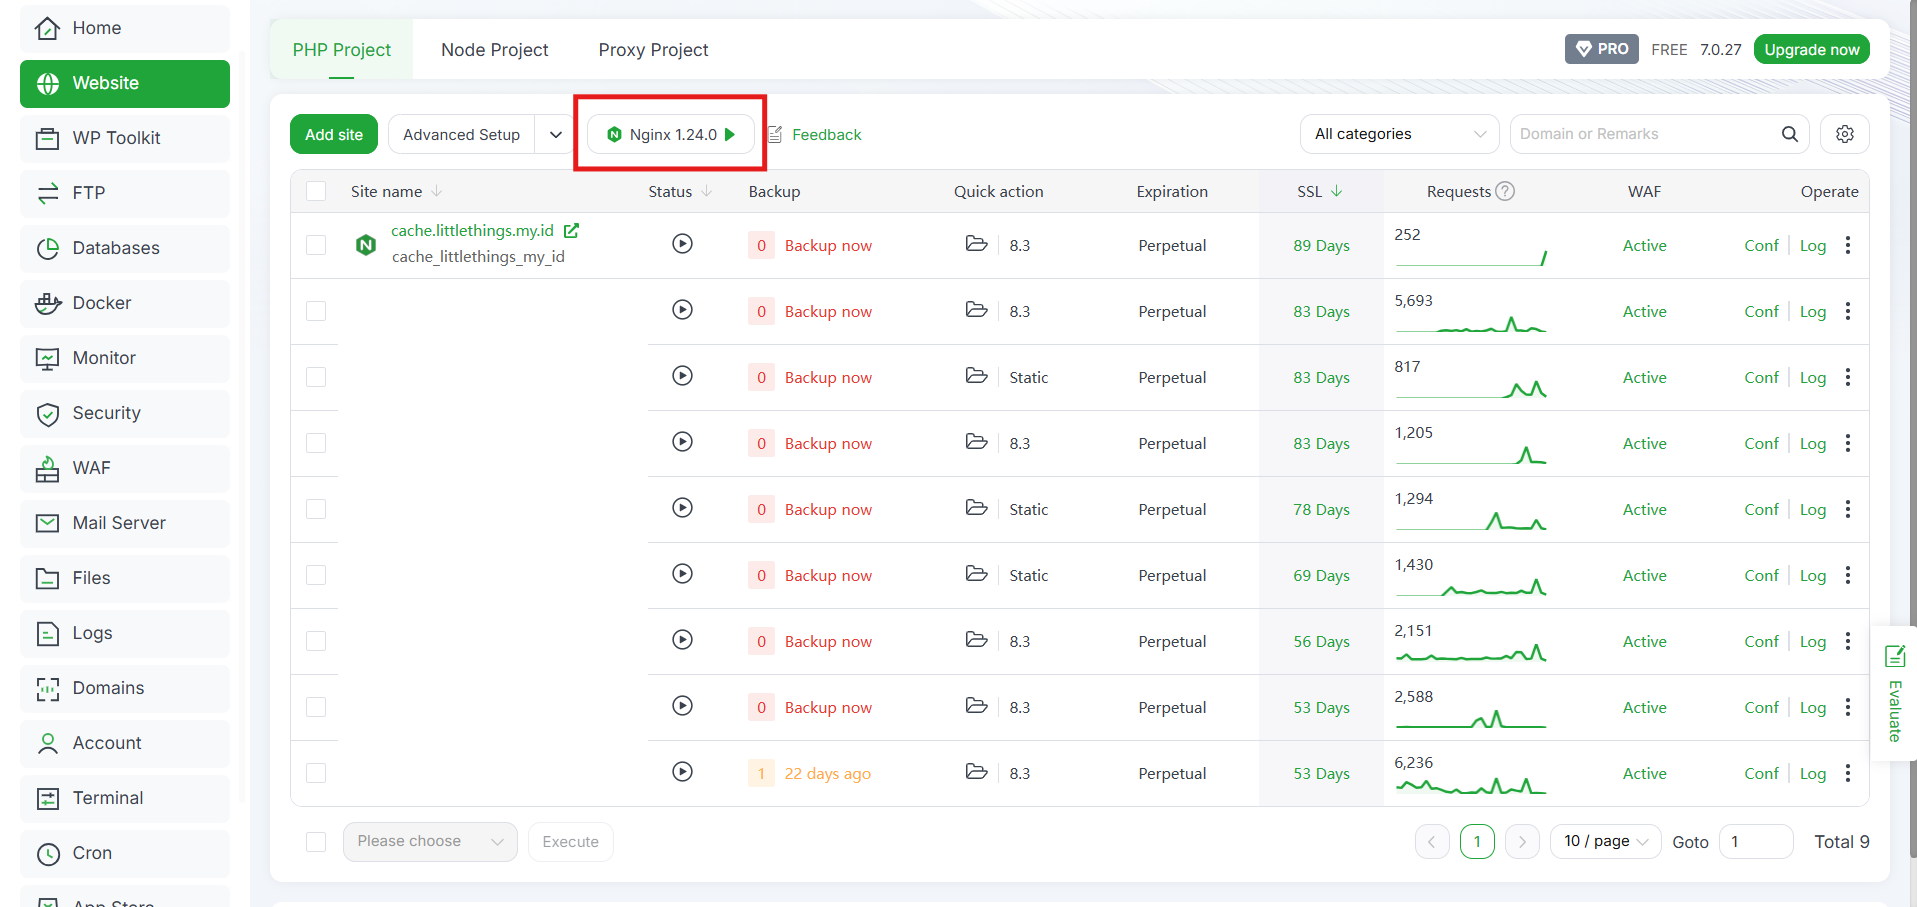Click the Account person icon
The image size is (1917, 907).
click(47, 743)
